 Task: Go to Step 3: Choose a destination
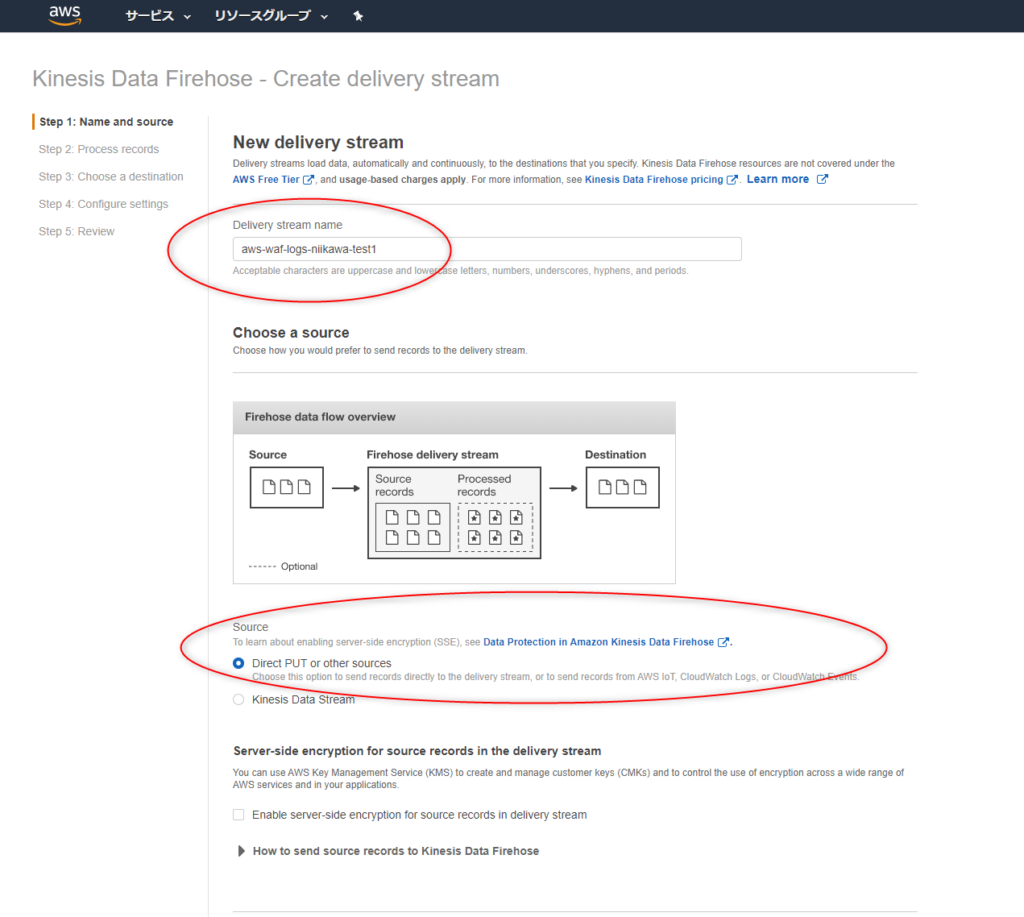[110, 177]
